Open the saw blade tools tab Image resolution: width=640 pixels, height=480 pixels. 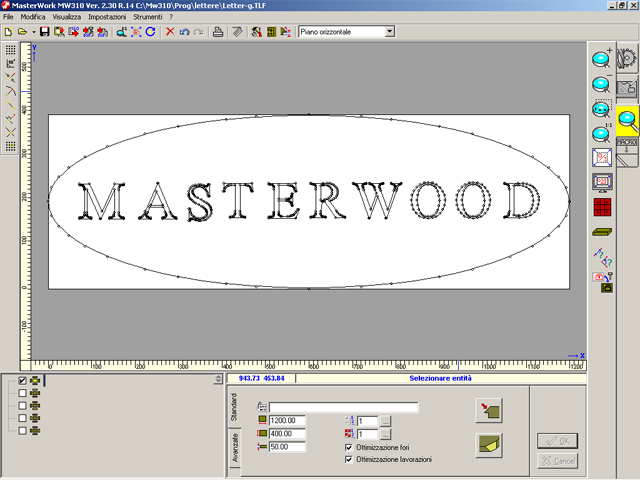point(627,58)
